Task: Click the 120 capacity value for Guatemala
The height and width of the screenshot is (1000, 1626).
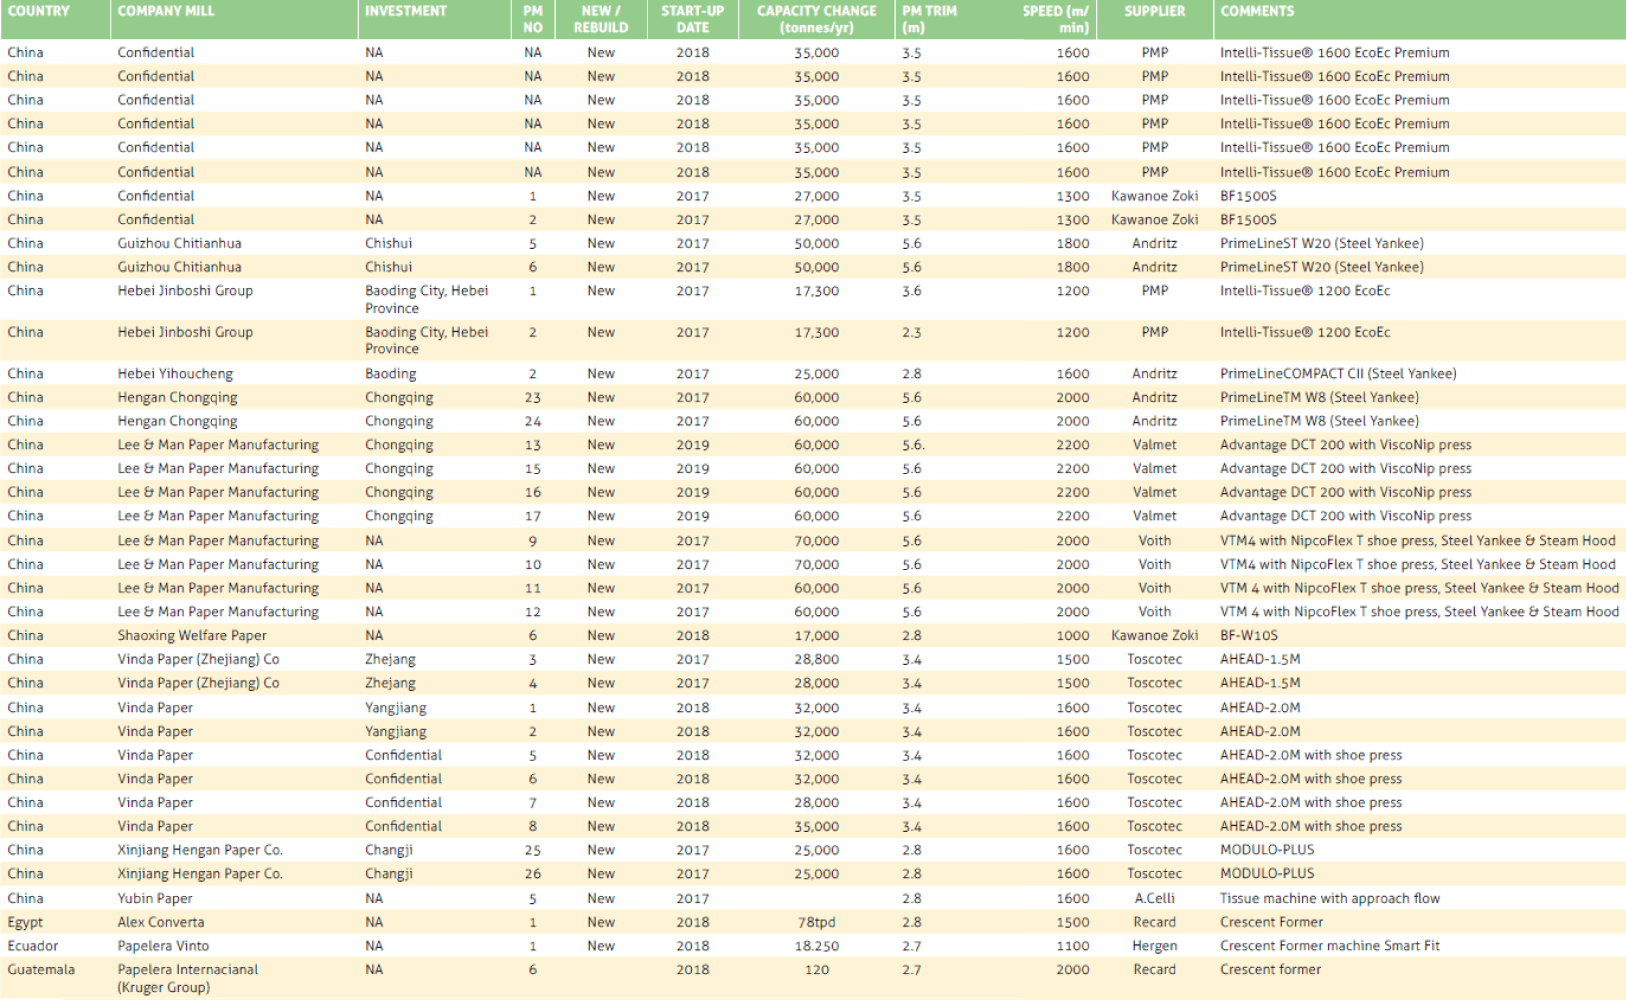Action: coord(817,970)
